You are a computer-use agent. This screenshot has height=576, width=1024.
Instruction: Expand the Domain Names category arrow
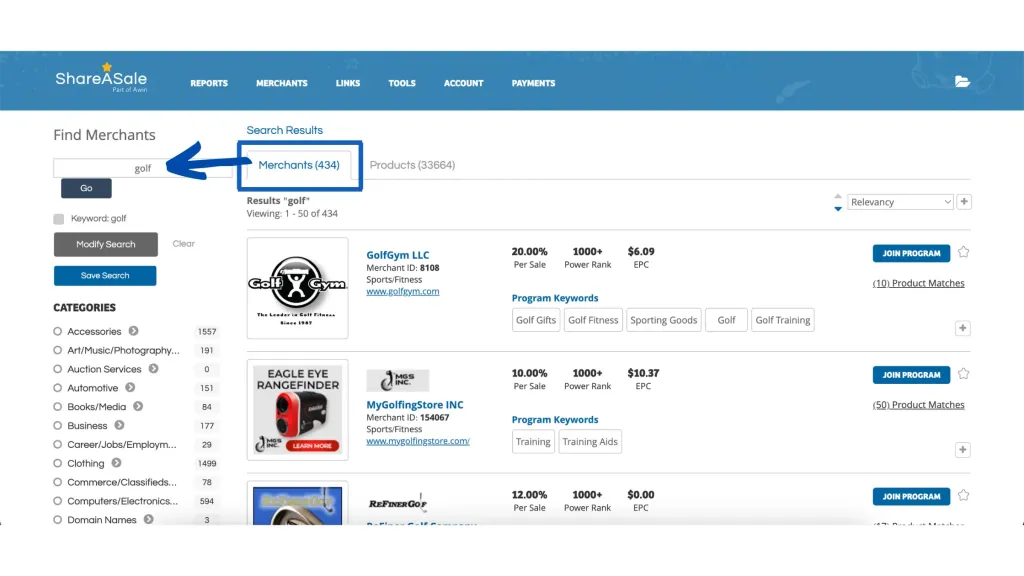click(148, 520)
